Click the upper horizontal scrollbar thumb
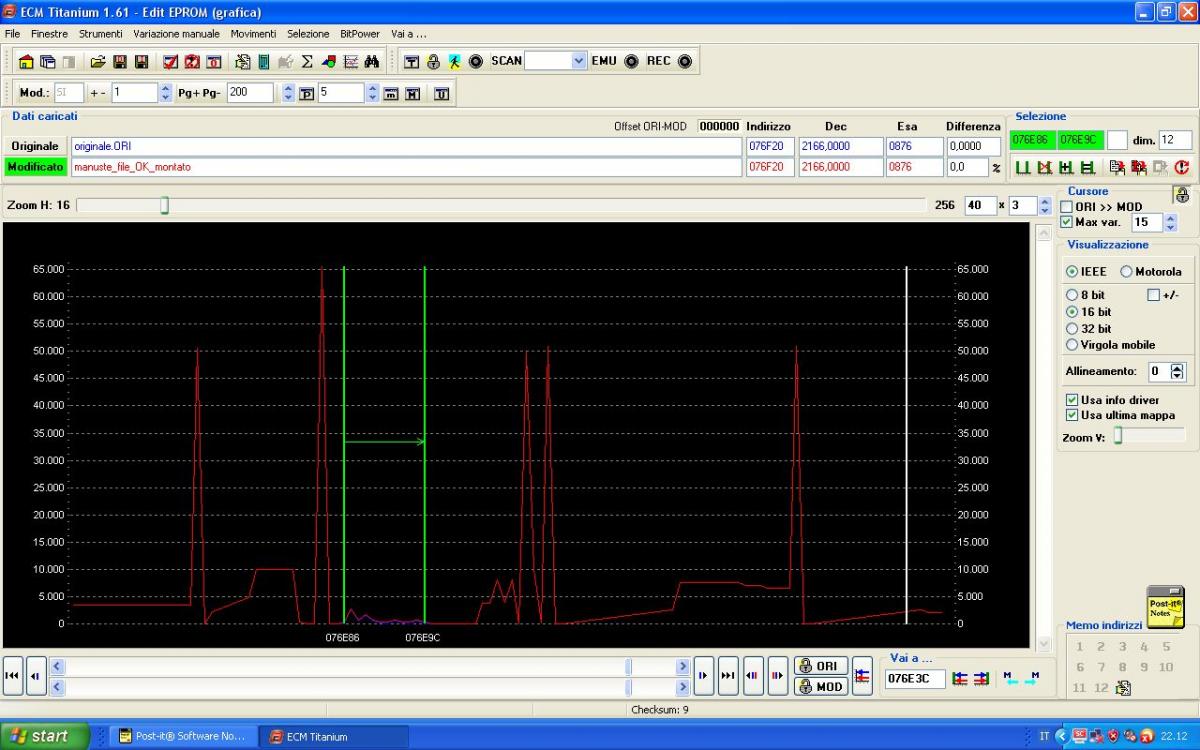The width and height of the screenshot is (1200, 750). pos(628,666)
